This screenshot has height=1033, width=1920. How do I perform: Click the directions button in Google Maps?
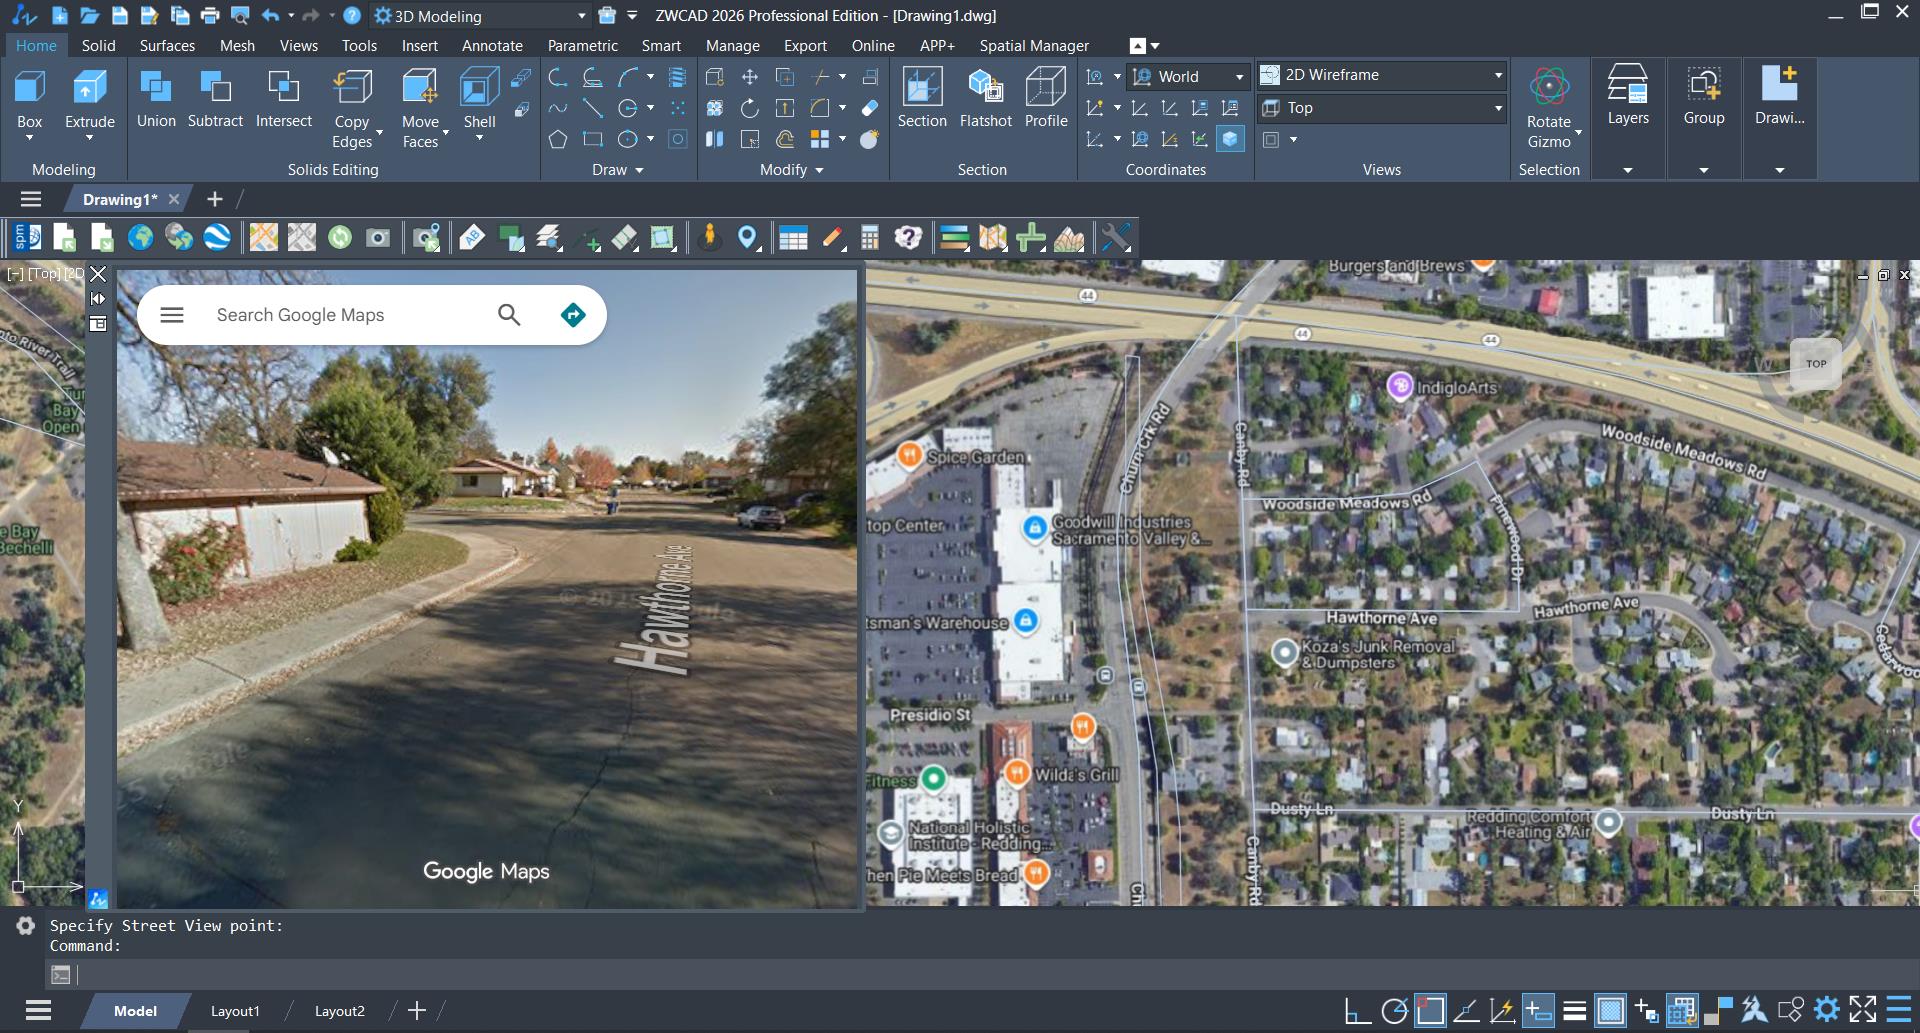pyautogui.click(x=572, y=314)
